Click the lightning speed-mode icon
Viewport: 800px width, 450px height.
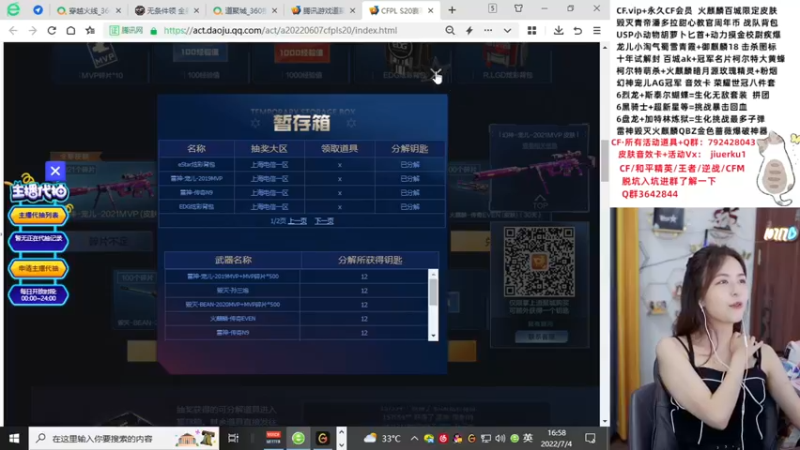pos(469,31)
